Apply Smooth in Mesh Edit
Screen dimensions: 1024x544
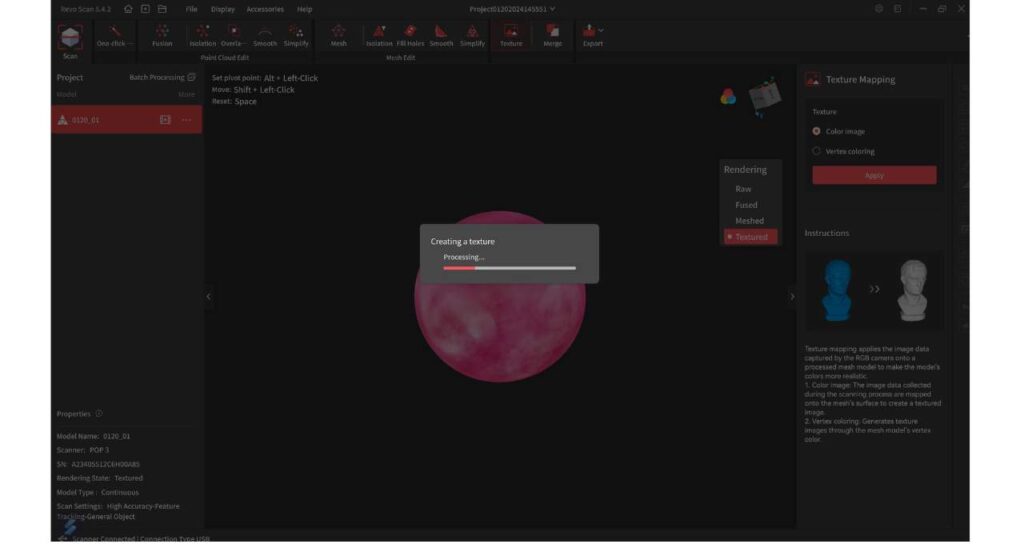441,37
